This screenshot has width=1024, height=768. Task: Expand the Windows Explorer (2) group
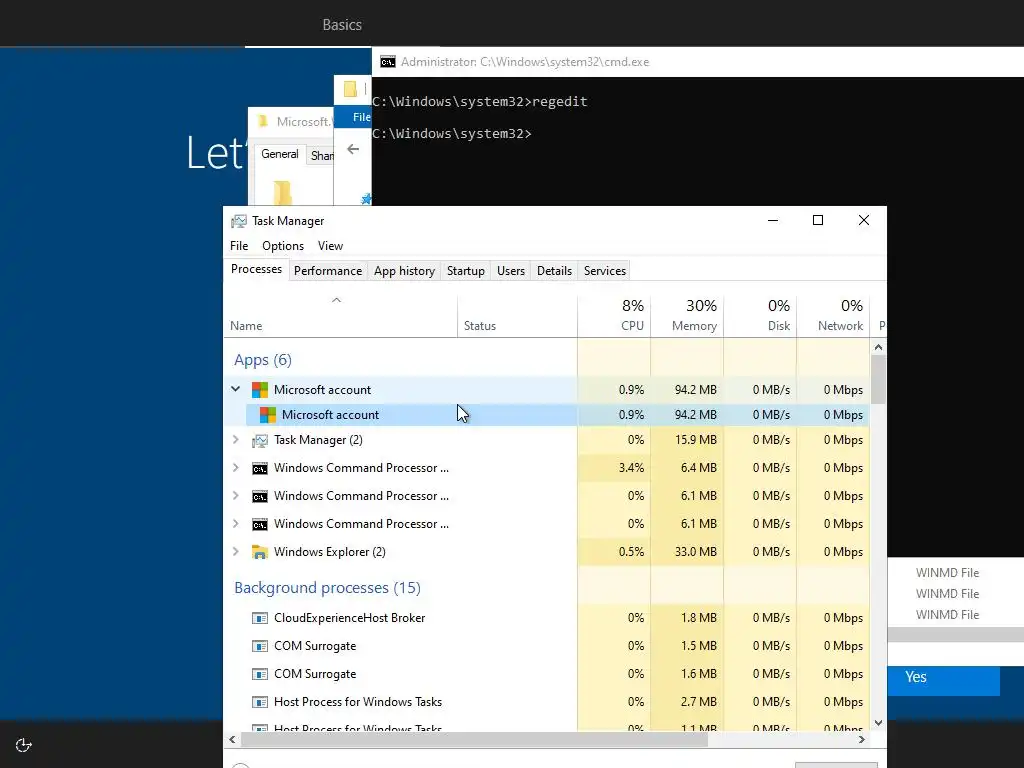[236, 552]
